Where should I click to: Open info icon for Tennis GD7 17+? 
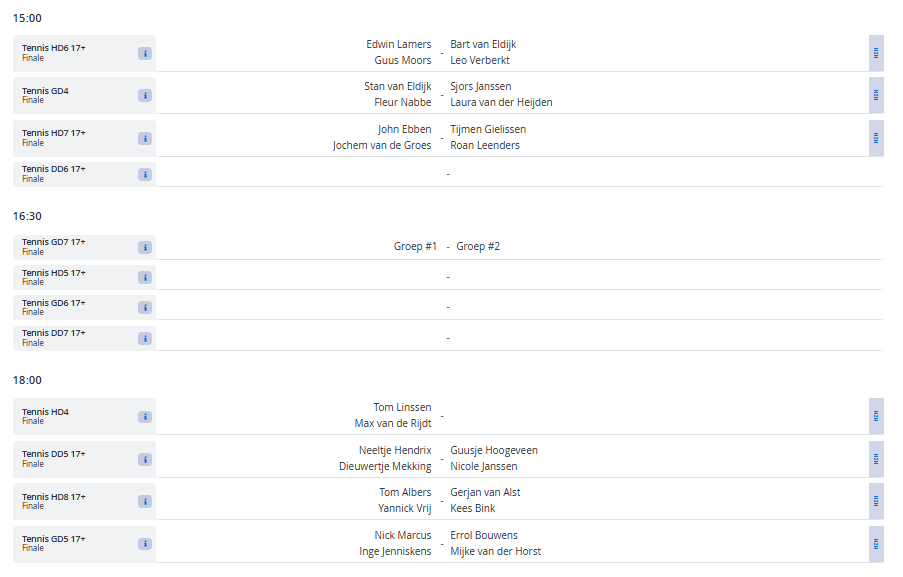pos(145,247)
